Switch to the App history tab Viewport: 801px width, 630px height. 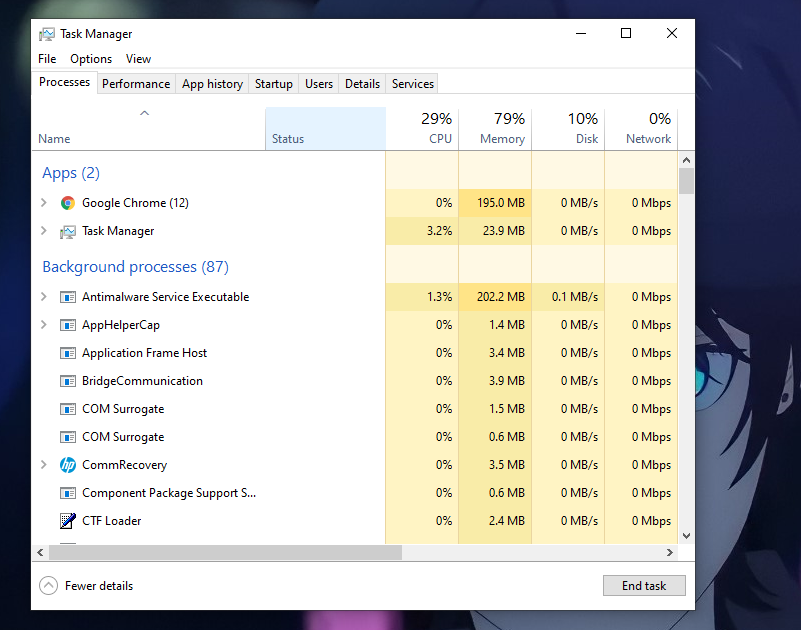click(x=213, y=84)
